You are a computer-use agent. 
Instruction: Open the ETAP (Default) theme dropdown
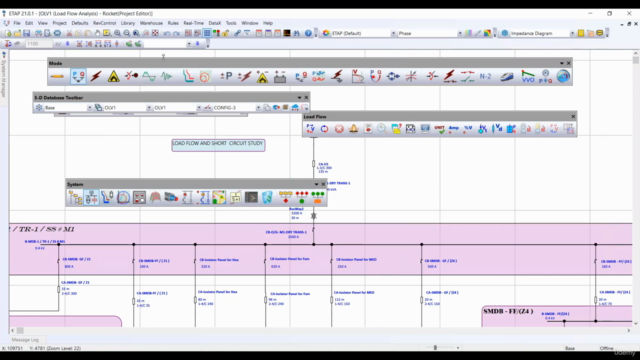point(363,33)
